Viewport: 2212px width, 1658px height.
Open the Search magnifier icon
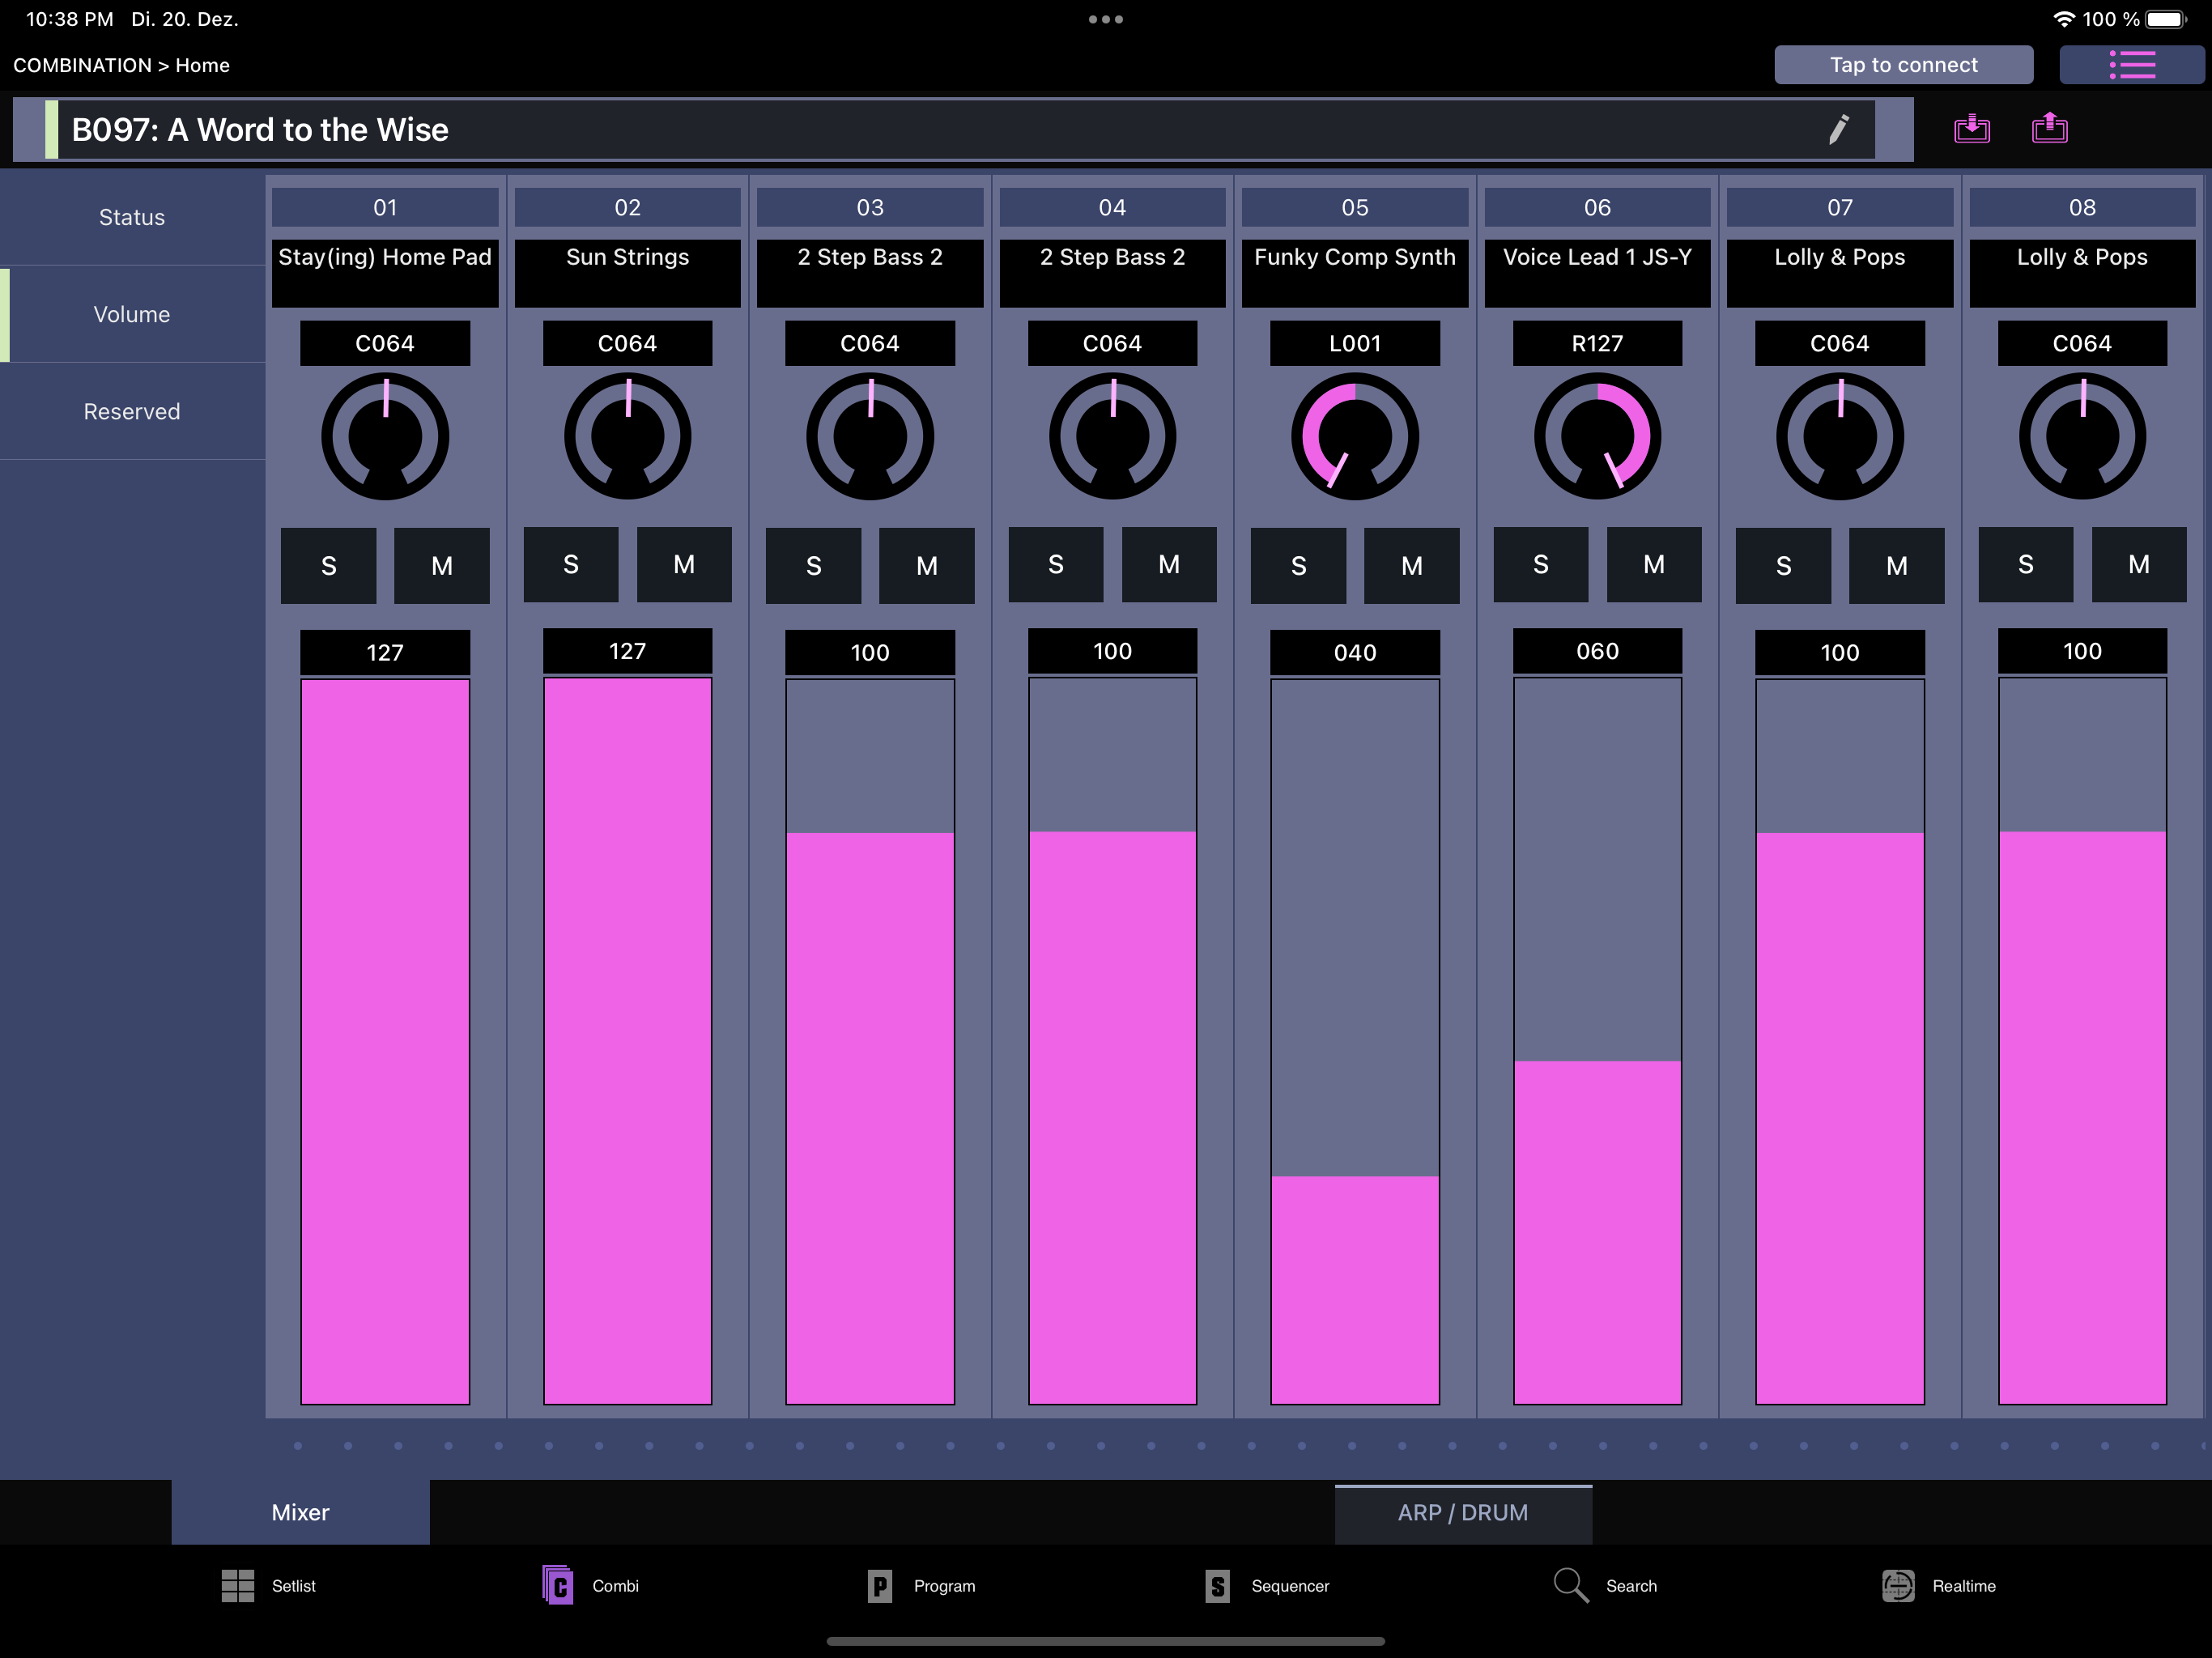point(1571,1585)
